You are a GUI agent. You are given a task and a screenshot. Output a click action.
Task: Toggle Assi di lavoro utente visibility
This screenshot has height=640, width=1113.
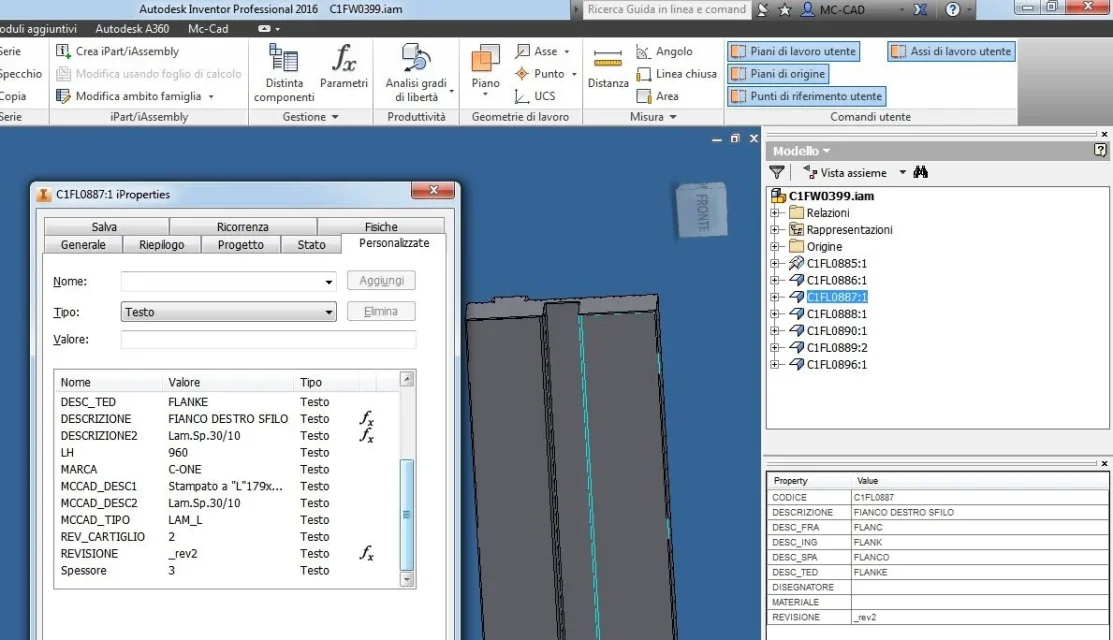pos(951,51)
